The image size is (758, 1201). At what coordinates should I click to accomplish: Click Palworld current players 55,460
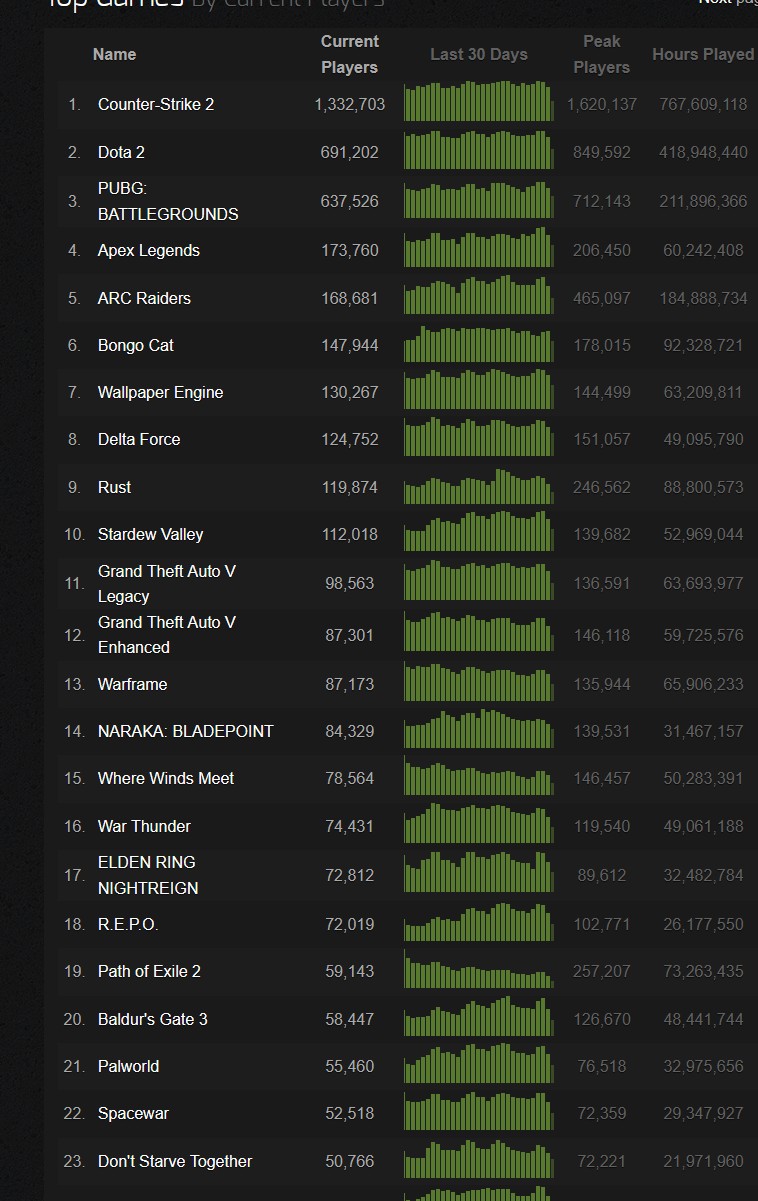(x=350, y=1066)
